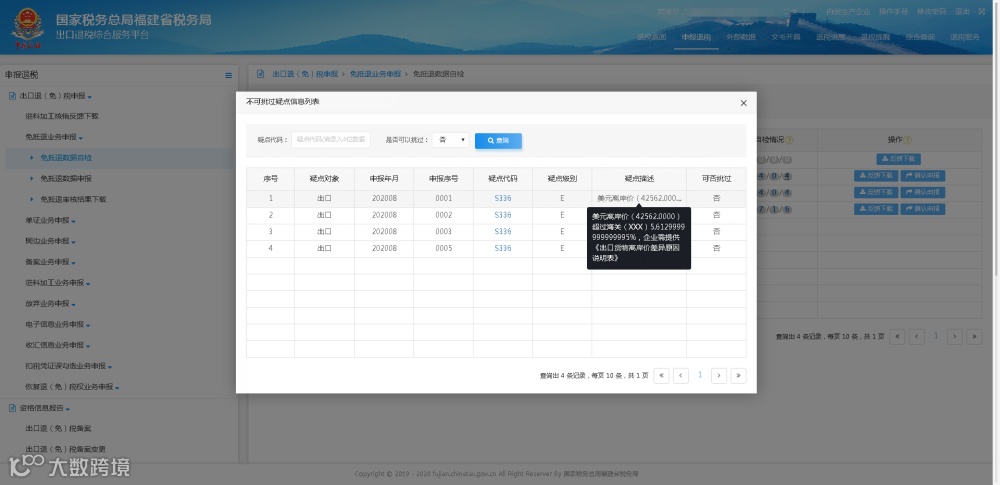Switch to 退税服务 top navigation tab
Image resolution: width=1000 pixels, height=485 pixels.
[x=964, y=38]
